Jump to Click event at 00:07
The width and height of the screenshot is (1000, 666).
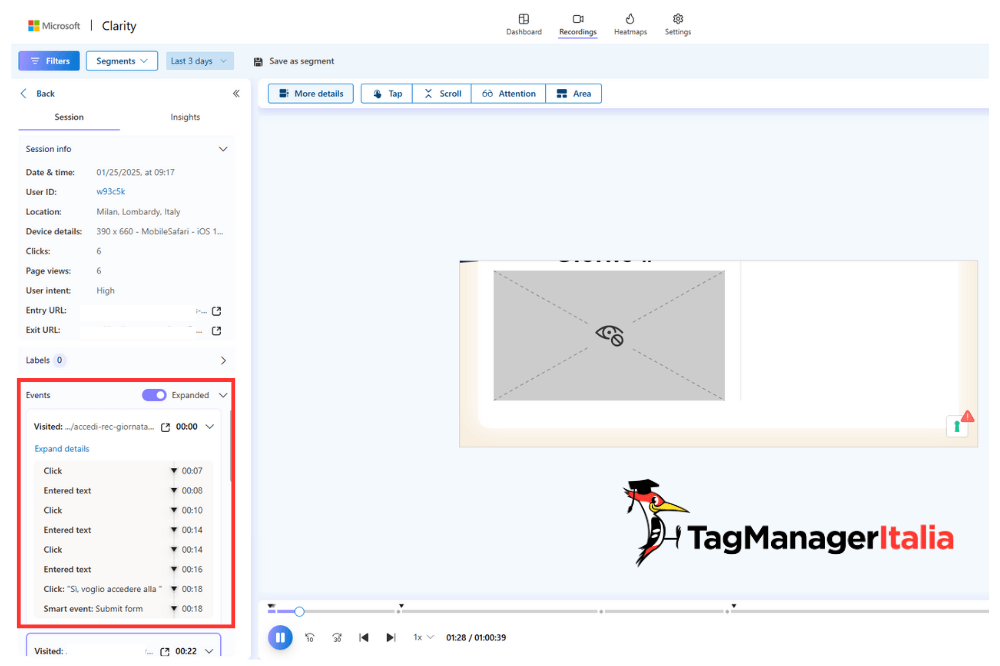tap(122, 471)
